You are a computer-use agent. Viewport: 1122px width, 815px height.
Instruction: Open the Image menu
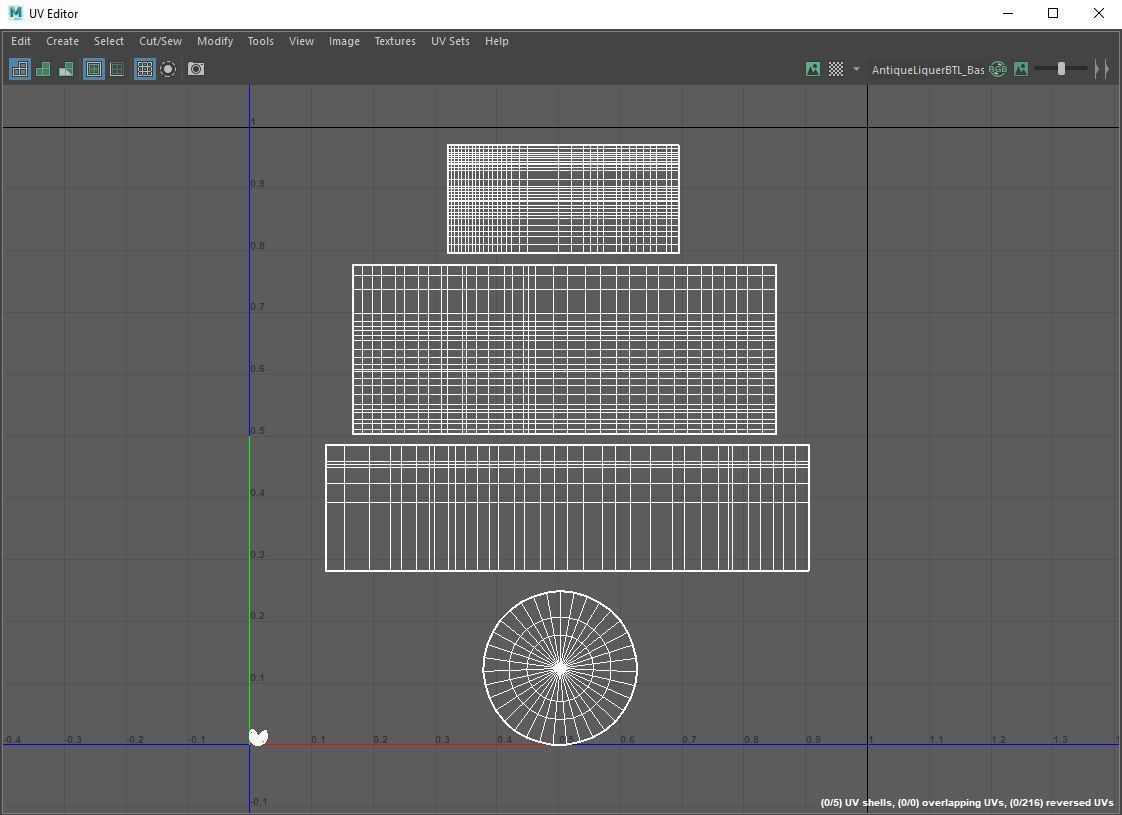[344, 42]
